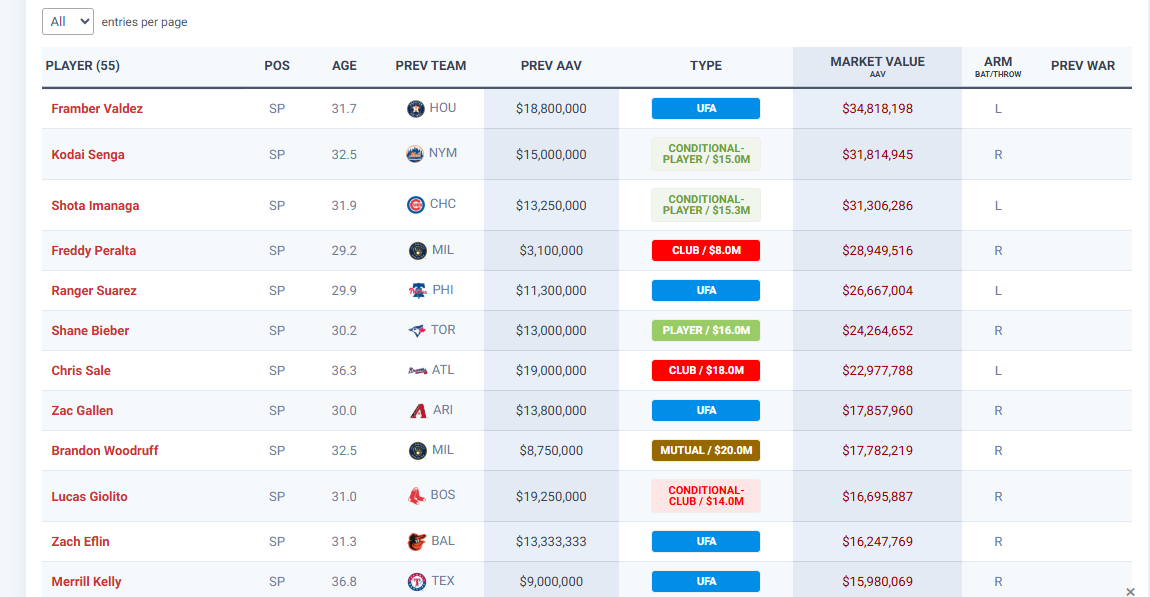Close the overlay with the bottom-right X
Screen dimensions: 1150x597
pyautogui.click(x=1130, y=591)
